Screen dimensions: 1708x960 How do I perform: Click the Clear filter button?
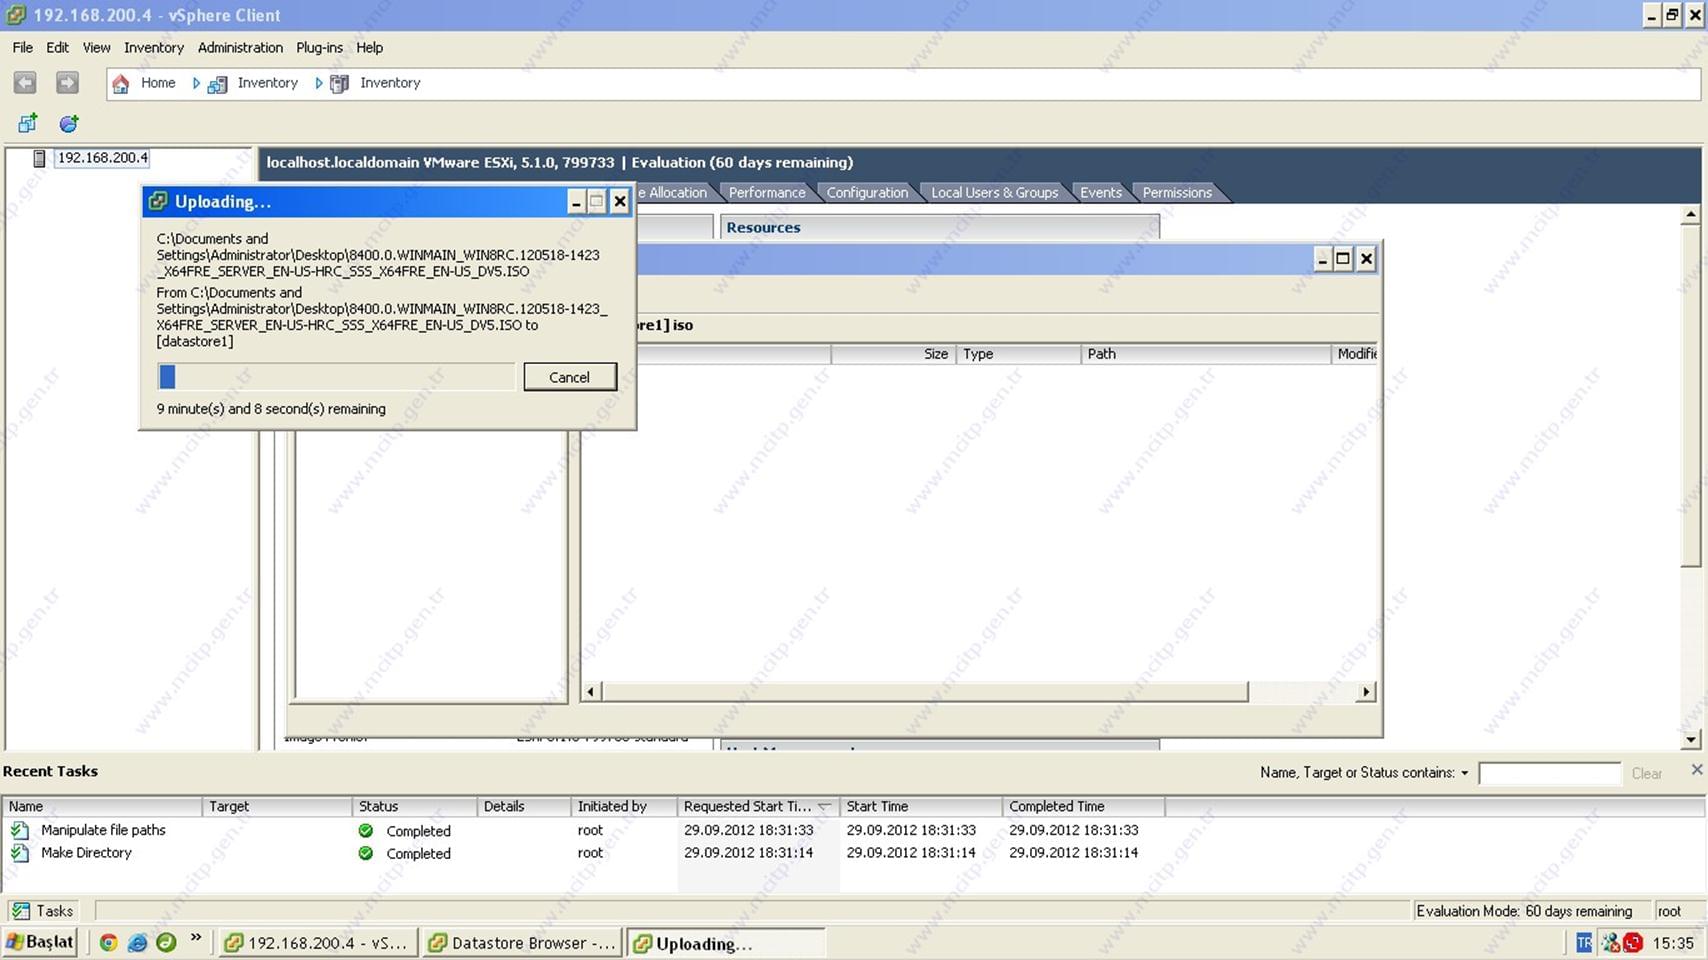[x=1646, y=773]
